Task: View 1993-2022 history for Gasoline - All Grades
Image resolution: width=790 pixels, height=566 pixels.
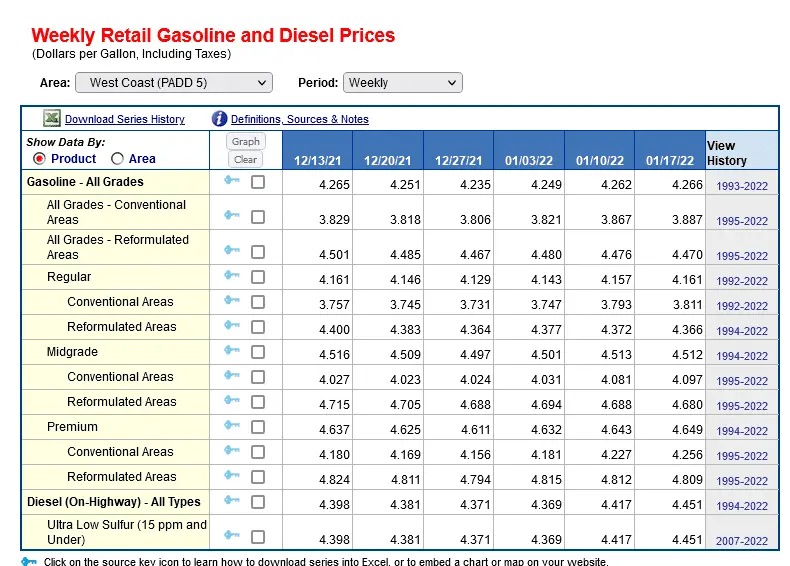Action: pyautogui.click(x=742, y=186)
